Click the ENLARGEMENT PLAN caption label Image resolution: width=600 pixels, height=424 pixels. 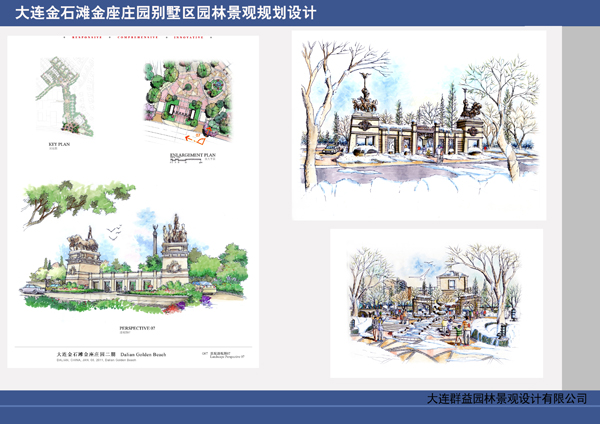point(193,157)
